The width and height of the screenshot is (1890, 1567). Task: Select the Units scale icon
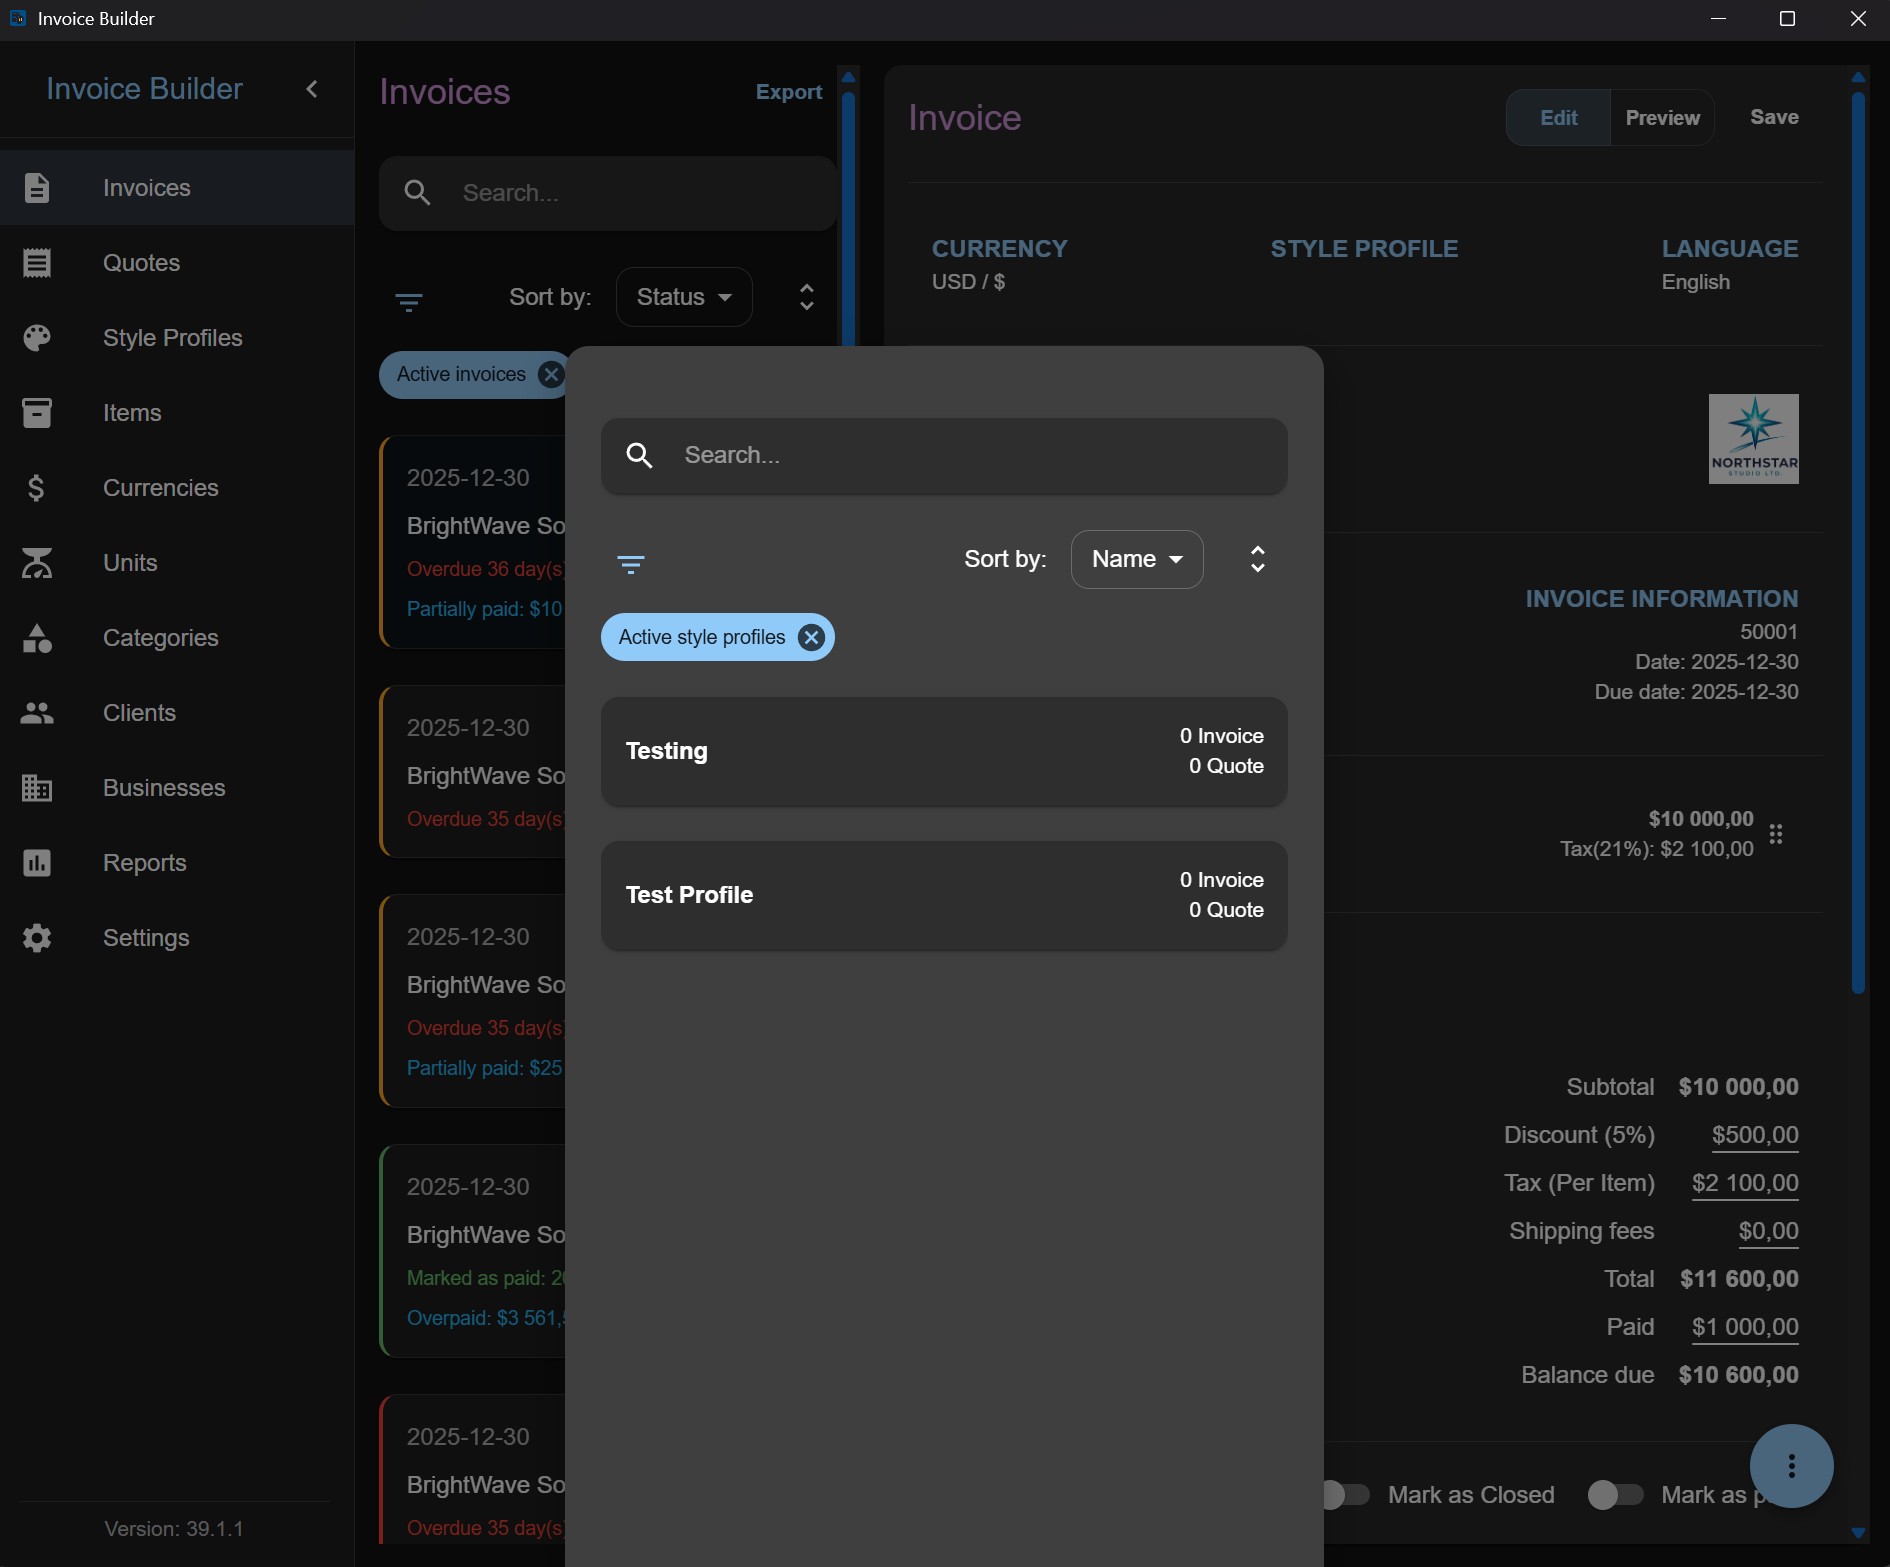point(37,563)
